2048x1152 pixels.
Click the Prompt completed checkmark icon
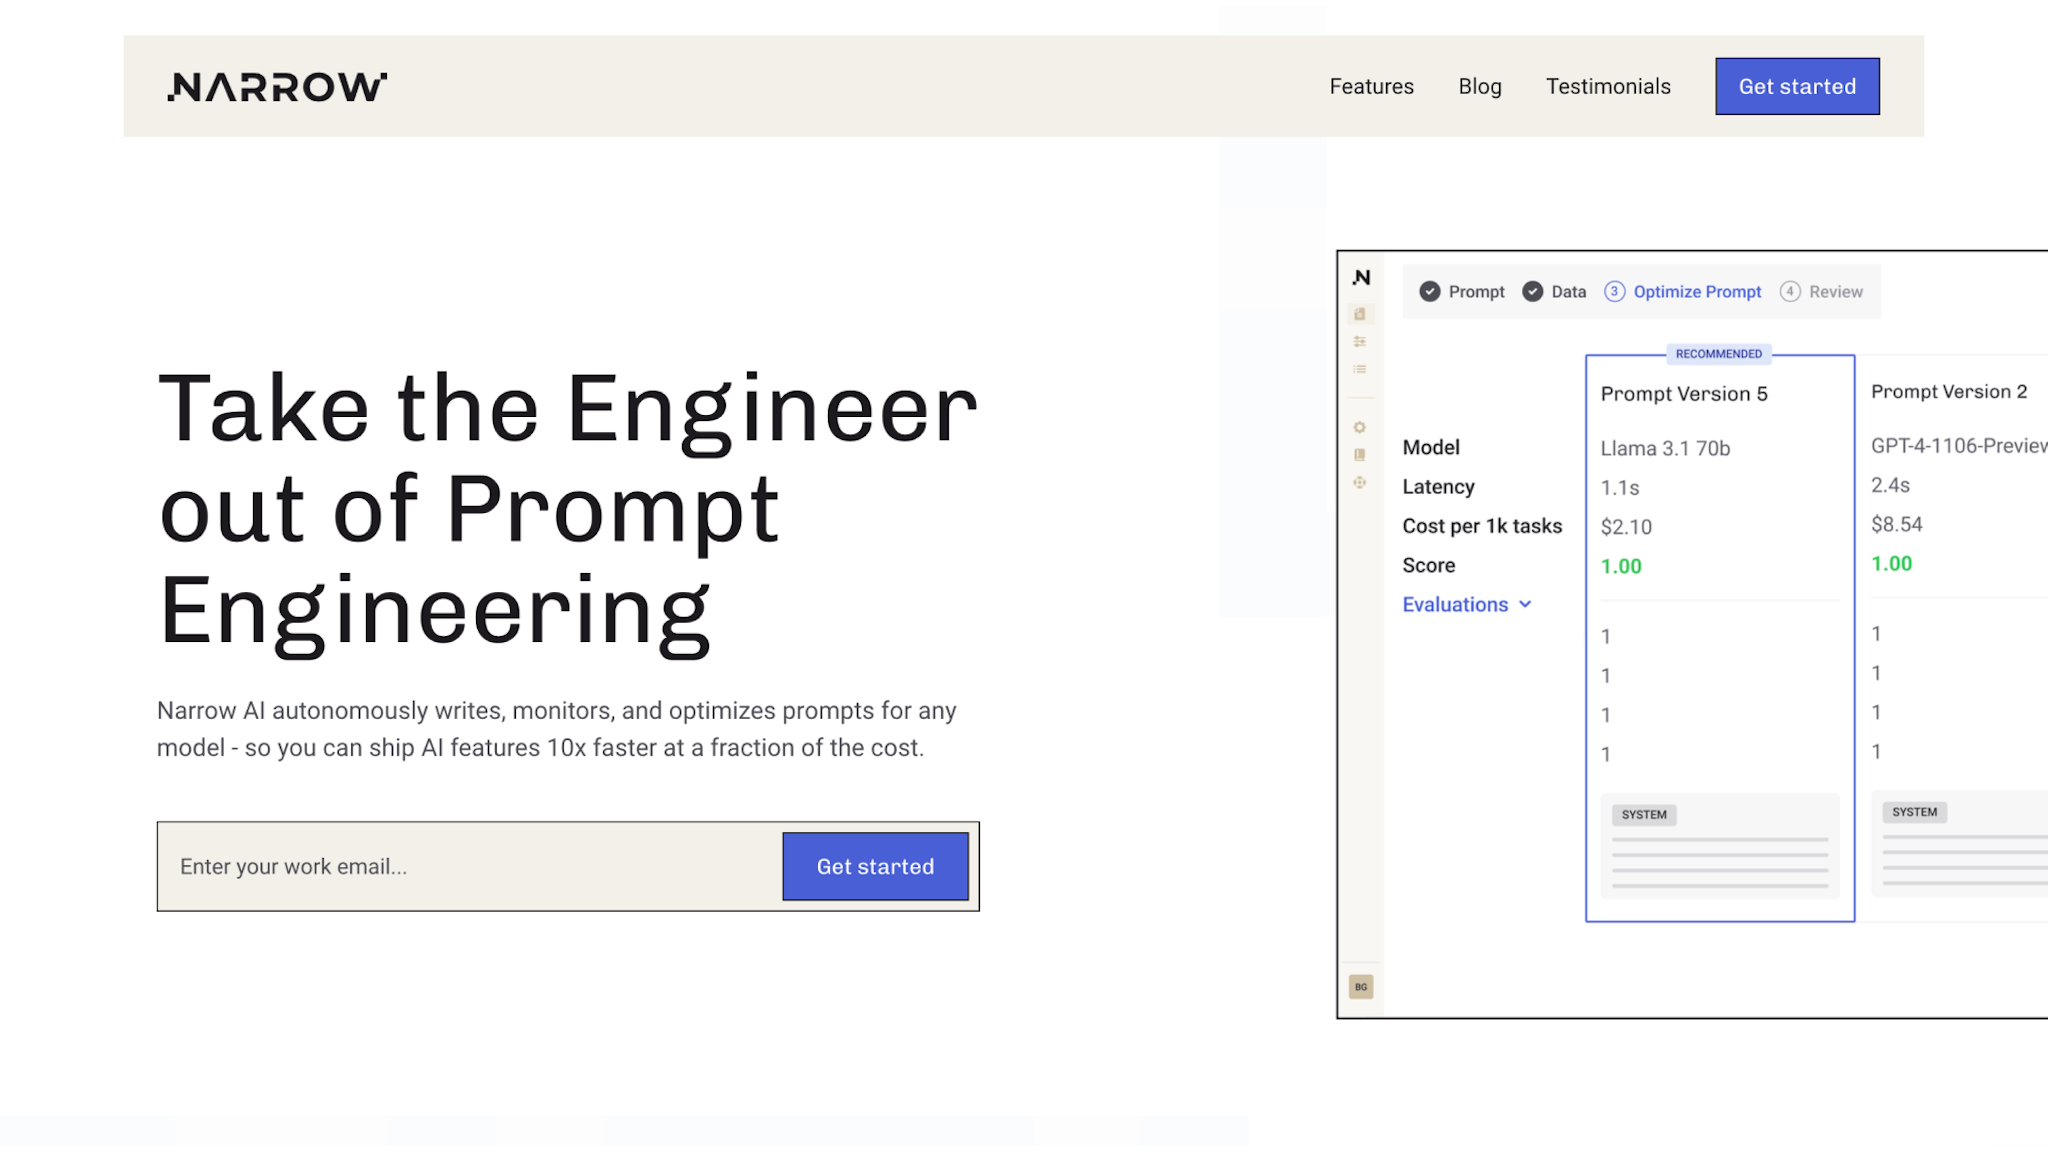point(1429,291)
